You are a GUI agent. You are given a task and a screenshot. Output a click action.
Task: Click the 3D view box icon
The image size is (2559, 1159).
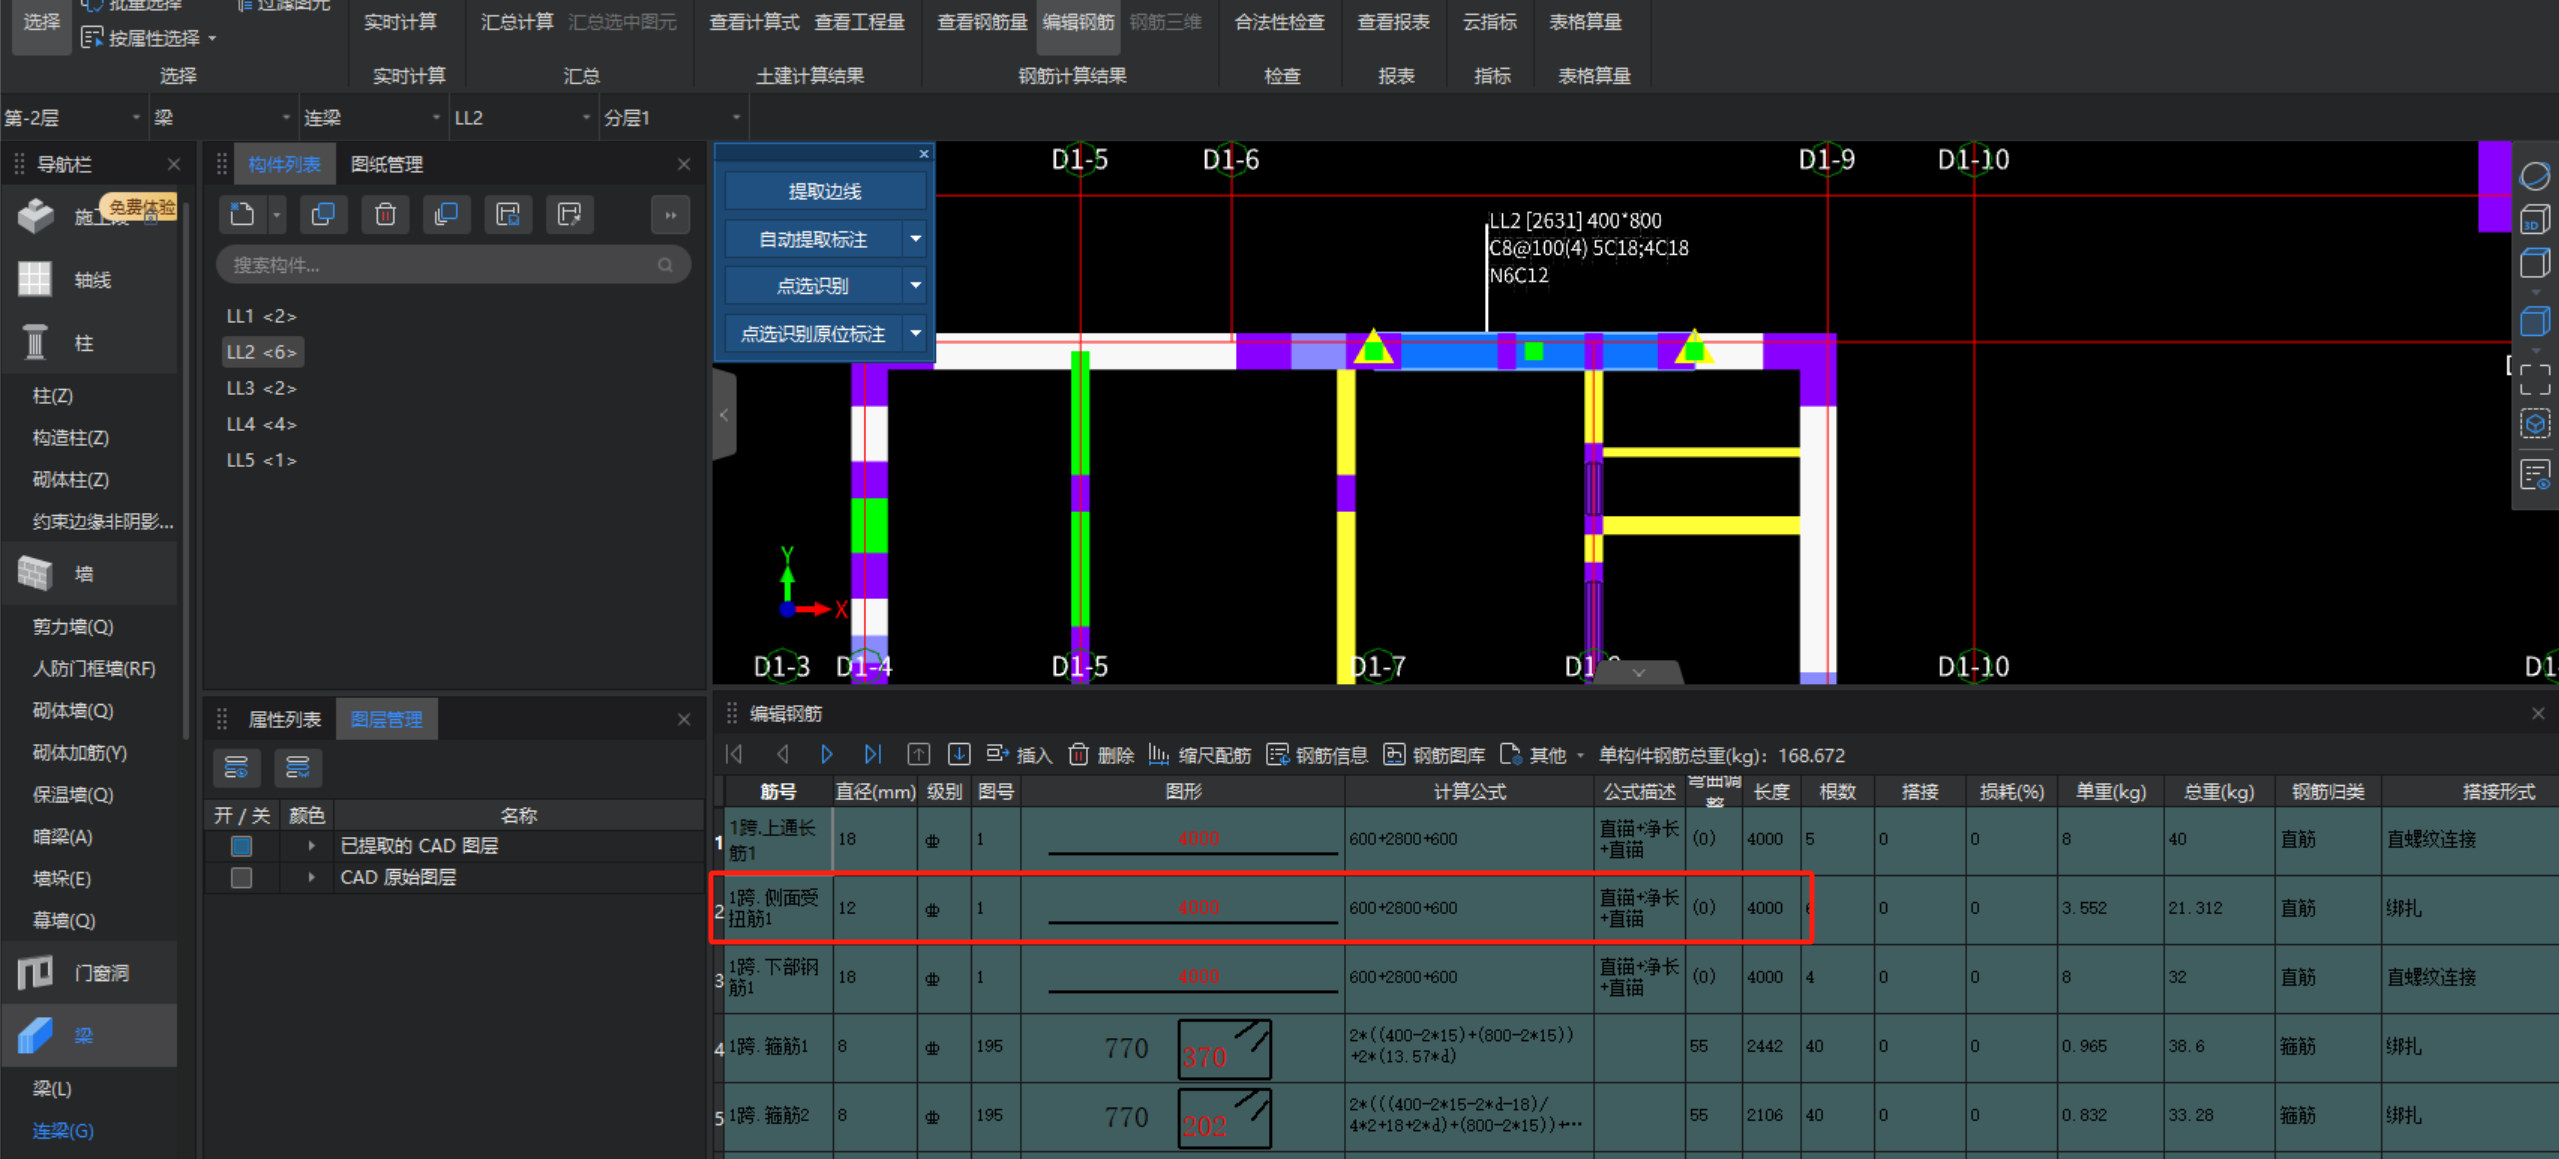click(2534, 220)
